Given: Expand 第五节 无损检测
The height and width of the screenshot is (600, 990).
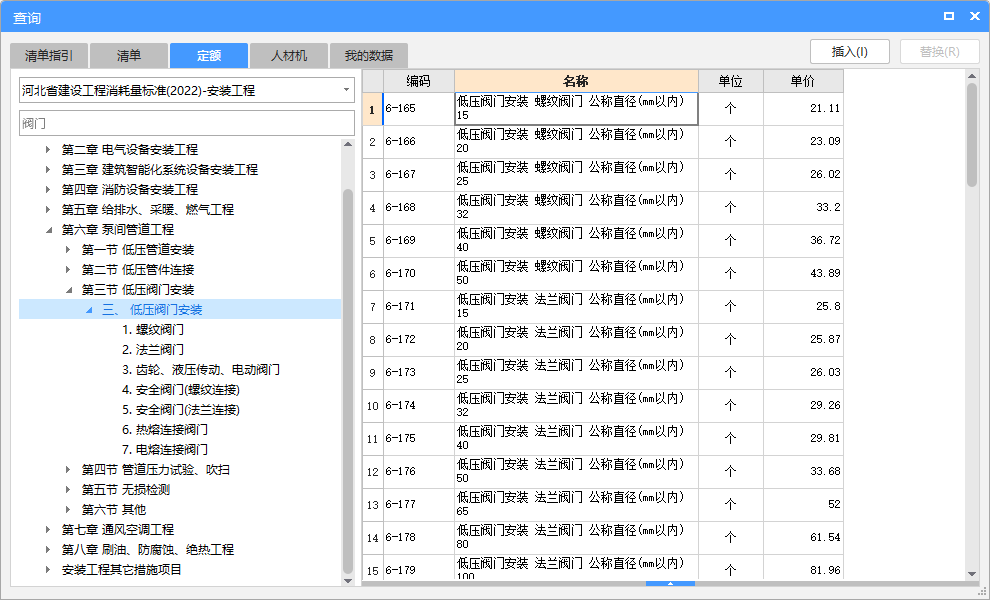Looking at the screenshot, I should click(x=68, y=489).
